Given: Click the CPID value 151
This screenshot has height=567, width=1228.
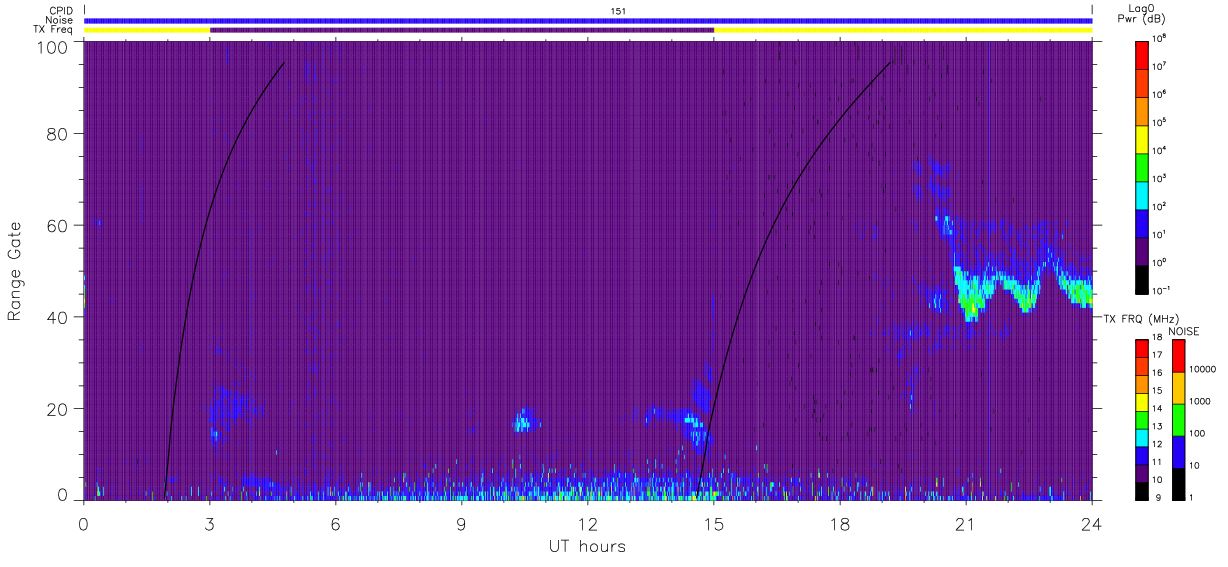Looking at the screenshot, I should click(x=619, y=11).
